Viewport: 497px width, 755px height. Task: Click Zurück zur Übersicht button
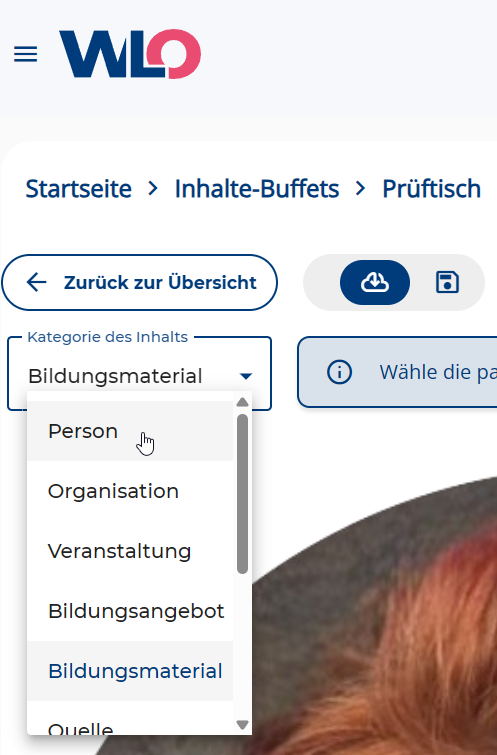coord(140,283)
